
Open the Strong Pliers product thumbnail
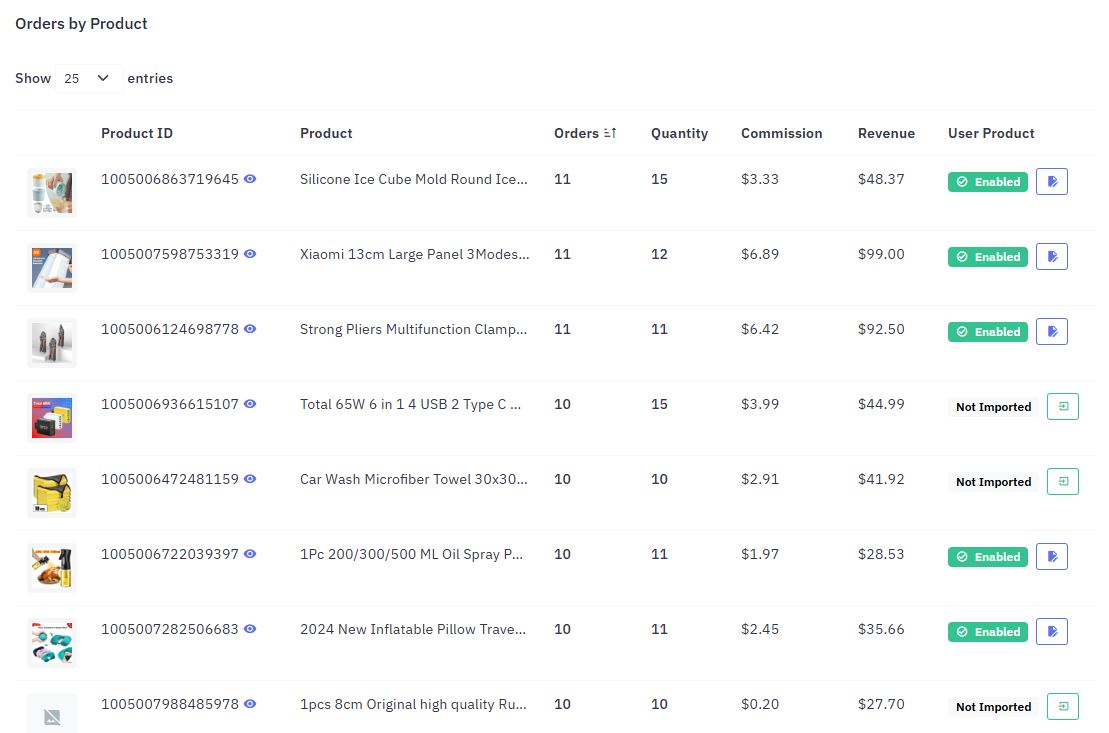[52, 342]
